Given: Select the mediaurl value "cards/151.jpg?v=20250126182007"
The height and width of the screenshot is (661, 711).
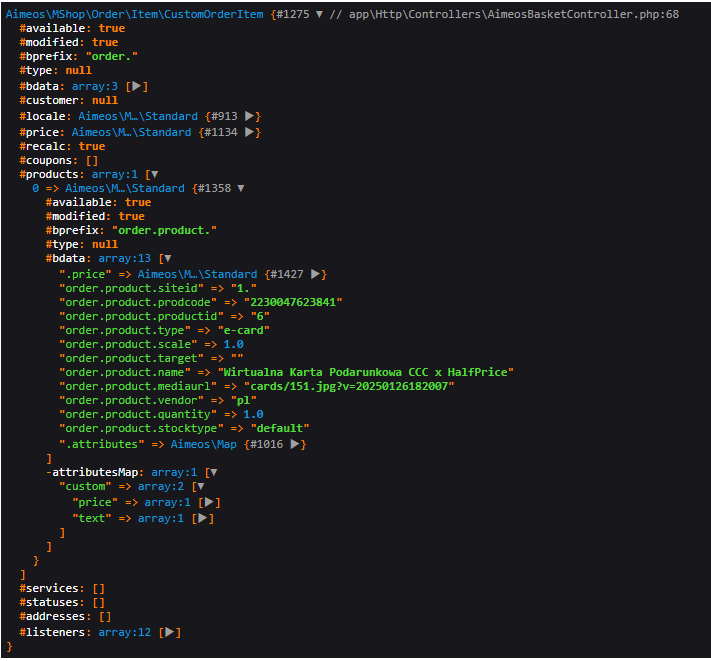Looking at the screenshot, I should point(349,386).
